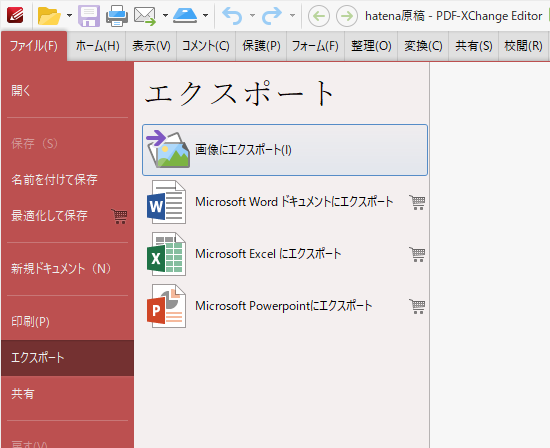Switch to the フォーム(F) tab
550x448 pixels.
point(315,46)
